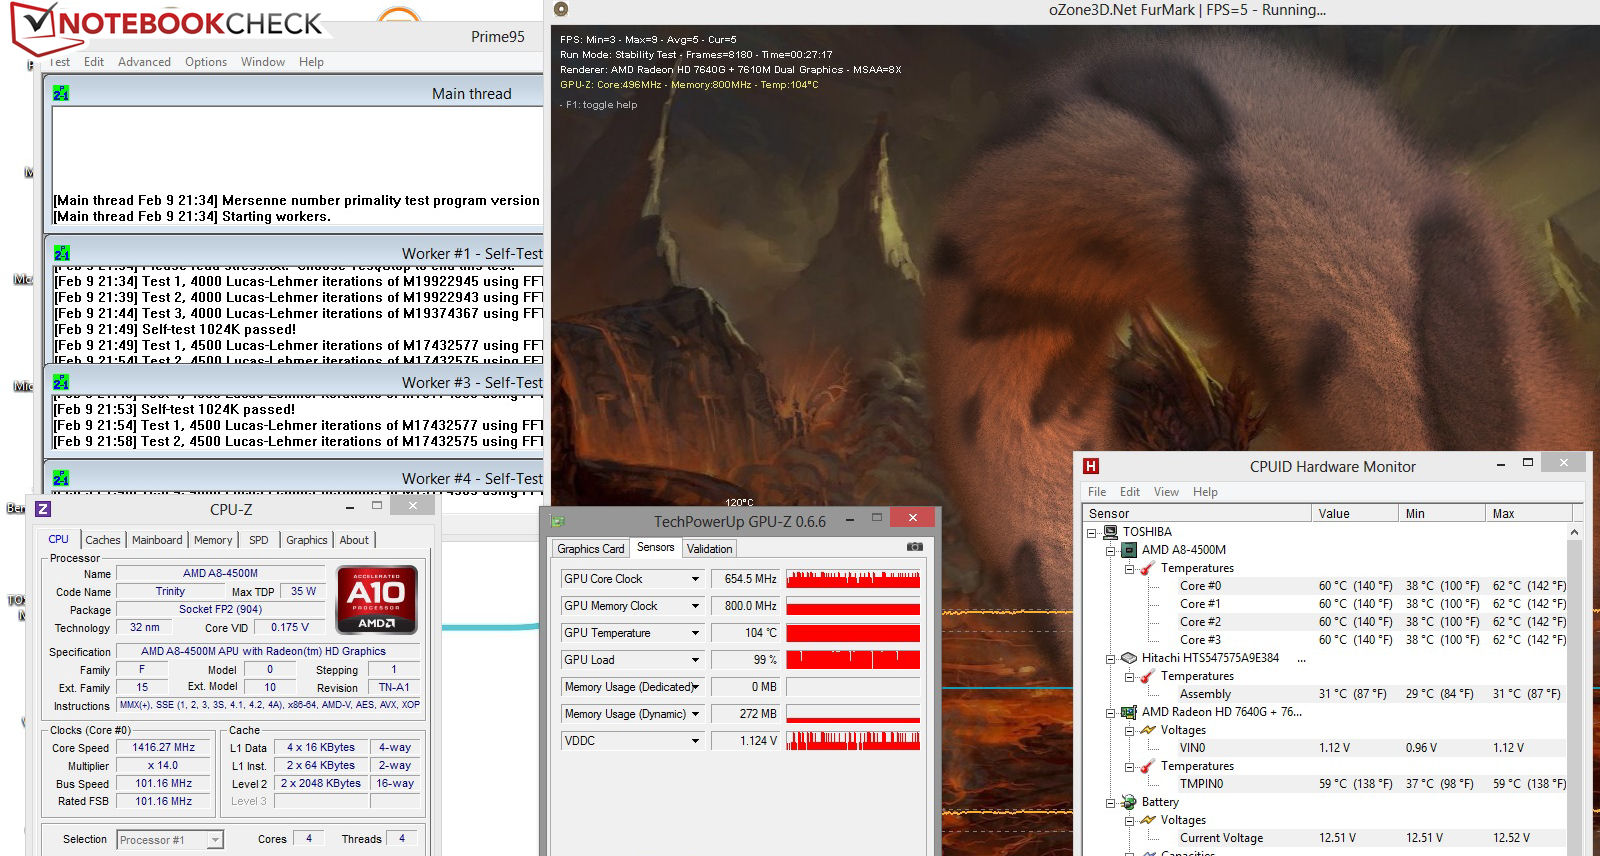Click the CPU-Z purple Z title icon

point(43,509)
